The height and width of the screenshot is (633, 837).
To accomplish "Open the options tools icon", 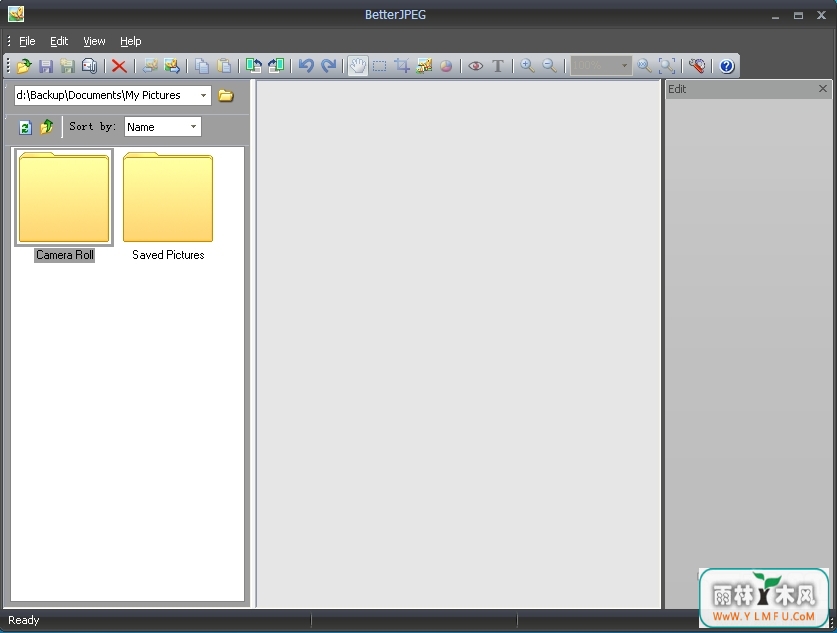I will coord(697,66).
